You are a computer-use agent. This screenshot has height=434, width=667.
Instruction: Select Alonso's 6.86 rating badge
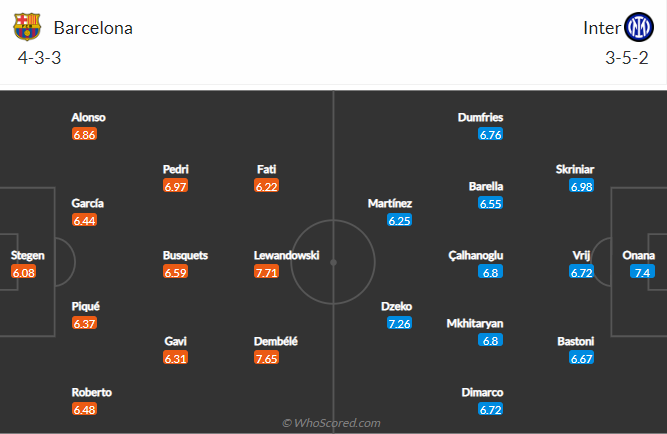coord(84,135)
